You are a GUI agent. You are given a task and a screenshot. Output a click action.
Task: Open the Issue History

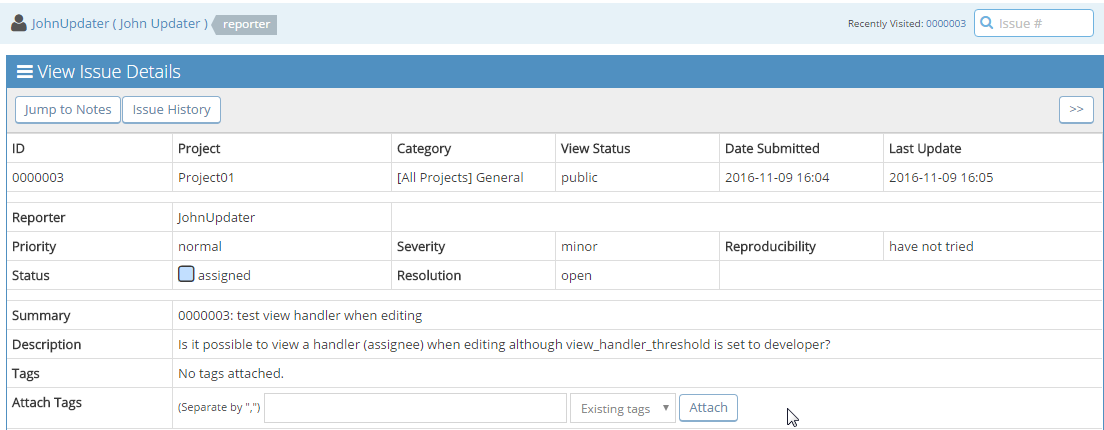171,110
